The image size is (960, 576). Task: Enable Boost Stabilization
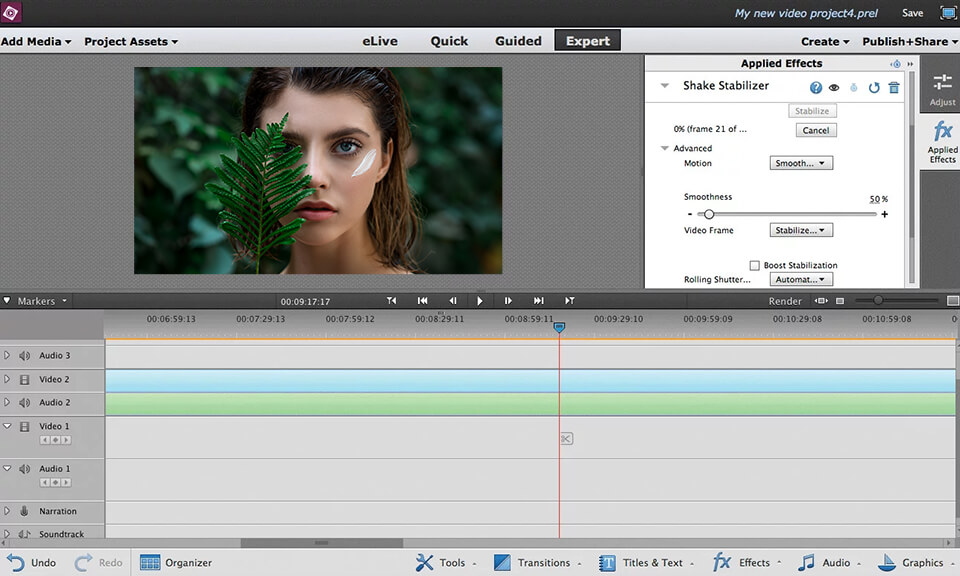(756, 264)
